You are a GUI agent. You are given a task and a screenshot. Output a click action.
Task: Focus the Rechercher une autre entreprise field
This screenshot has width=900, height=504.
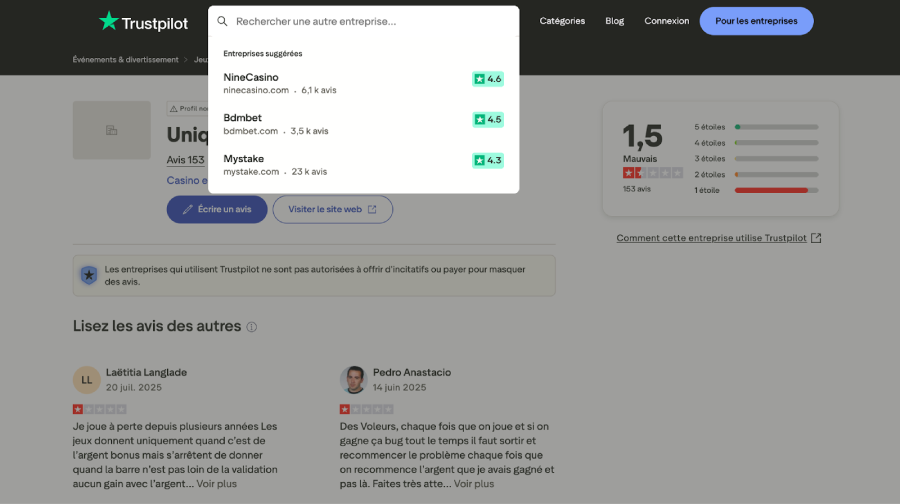370,21
